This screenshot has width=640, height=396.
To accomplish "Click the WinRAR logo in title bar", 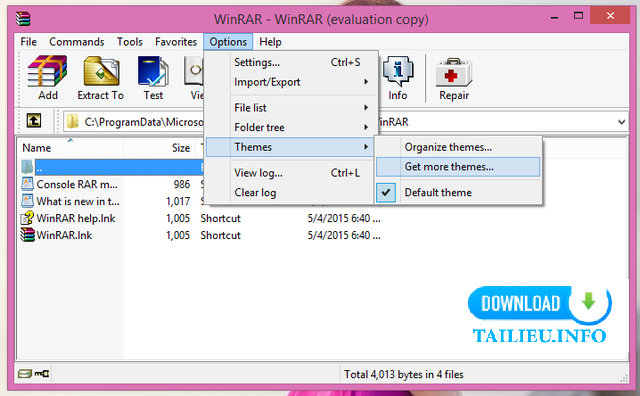I will click(x=23, y=18).
